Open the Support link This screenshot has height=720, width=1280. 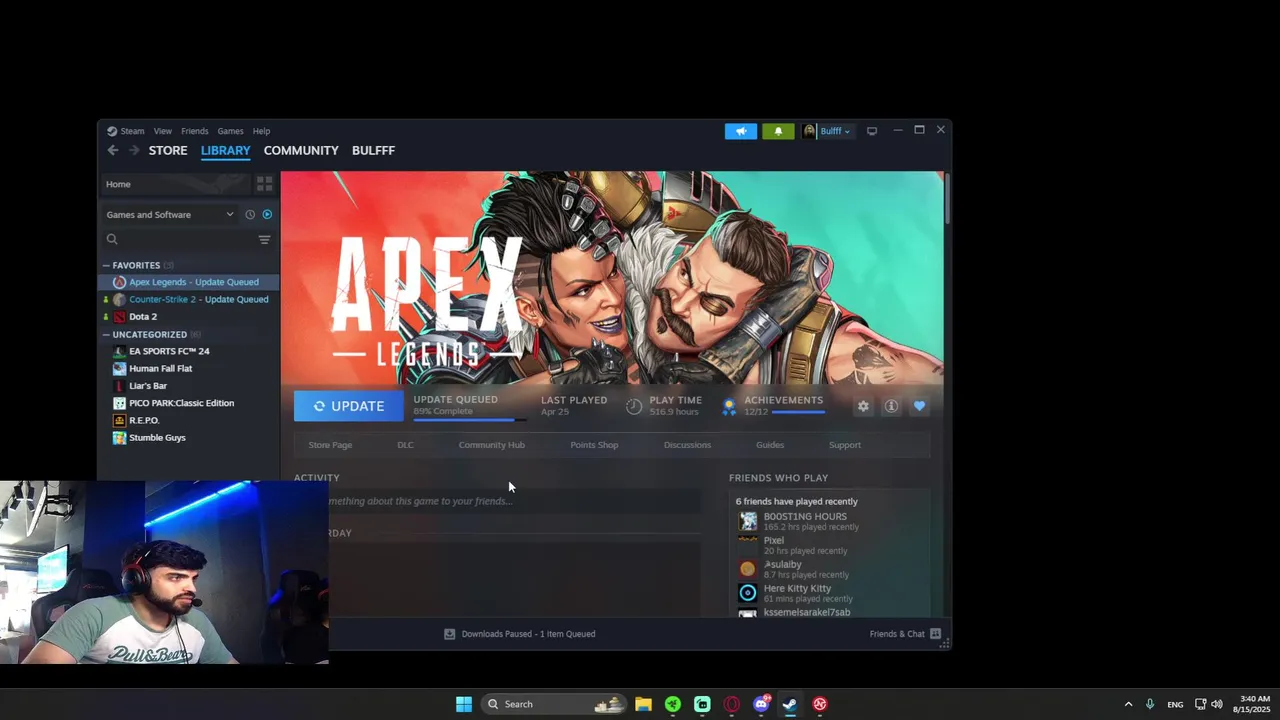click(x=844, y=445)
